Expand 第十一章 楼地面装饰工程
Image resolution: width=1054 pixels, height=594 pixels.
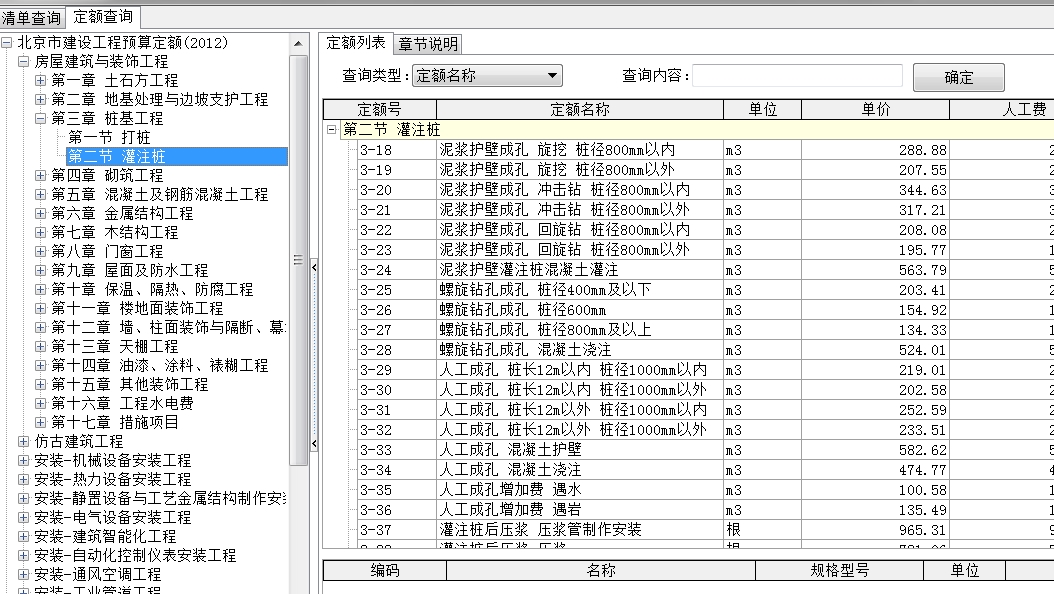point(40,308)
